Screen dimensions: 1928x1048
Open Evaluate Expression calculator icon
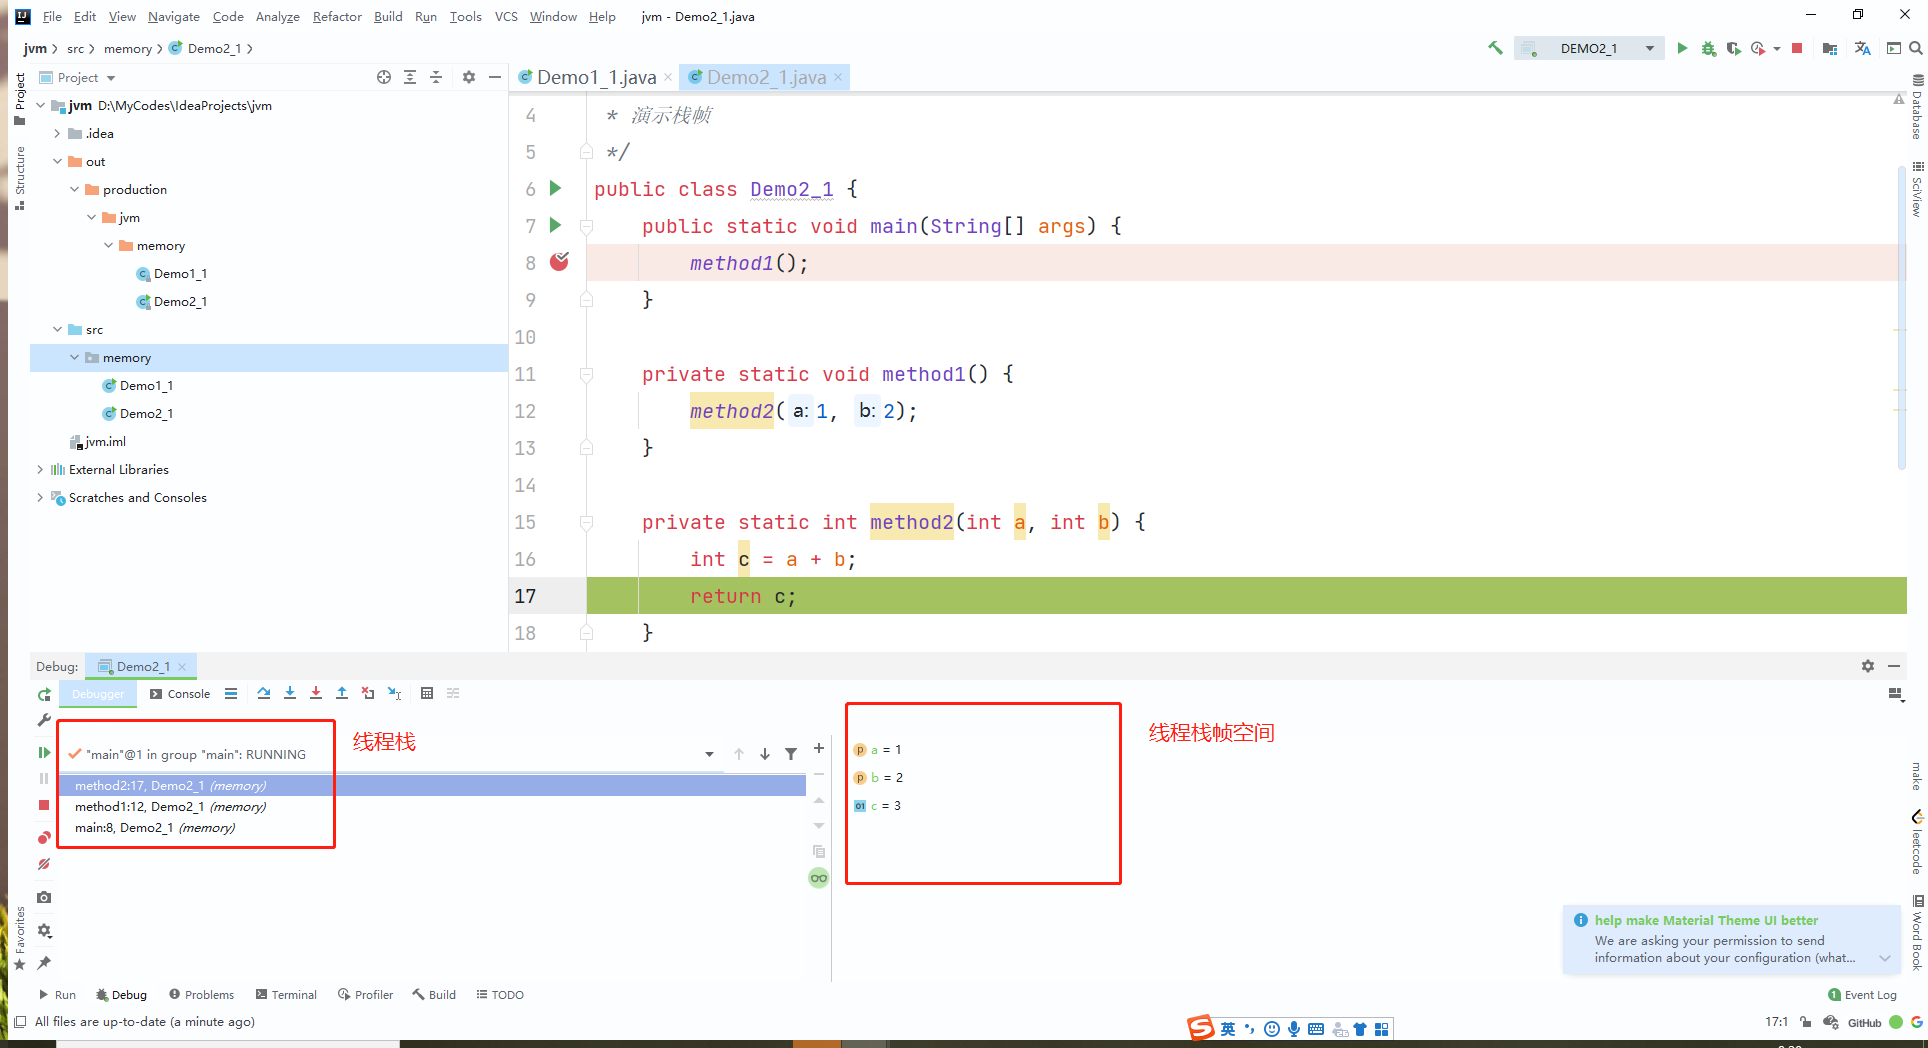[x=427, y=693]
